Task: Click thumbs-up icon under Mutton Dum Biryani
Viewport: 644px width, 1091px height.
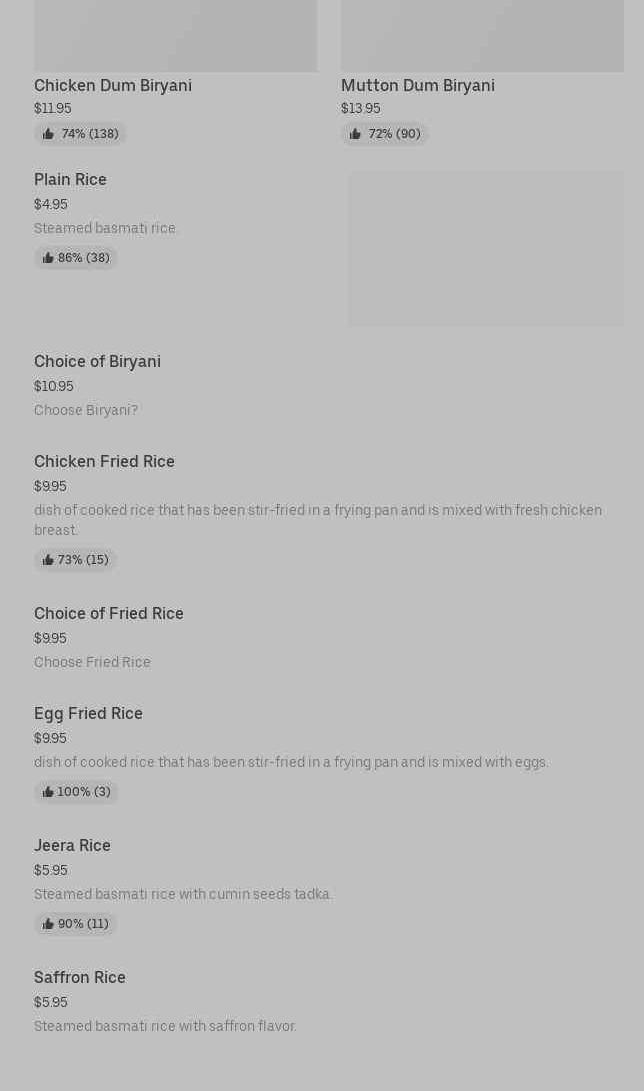Action: point(355,134)
